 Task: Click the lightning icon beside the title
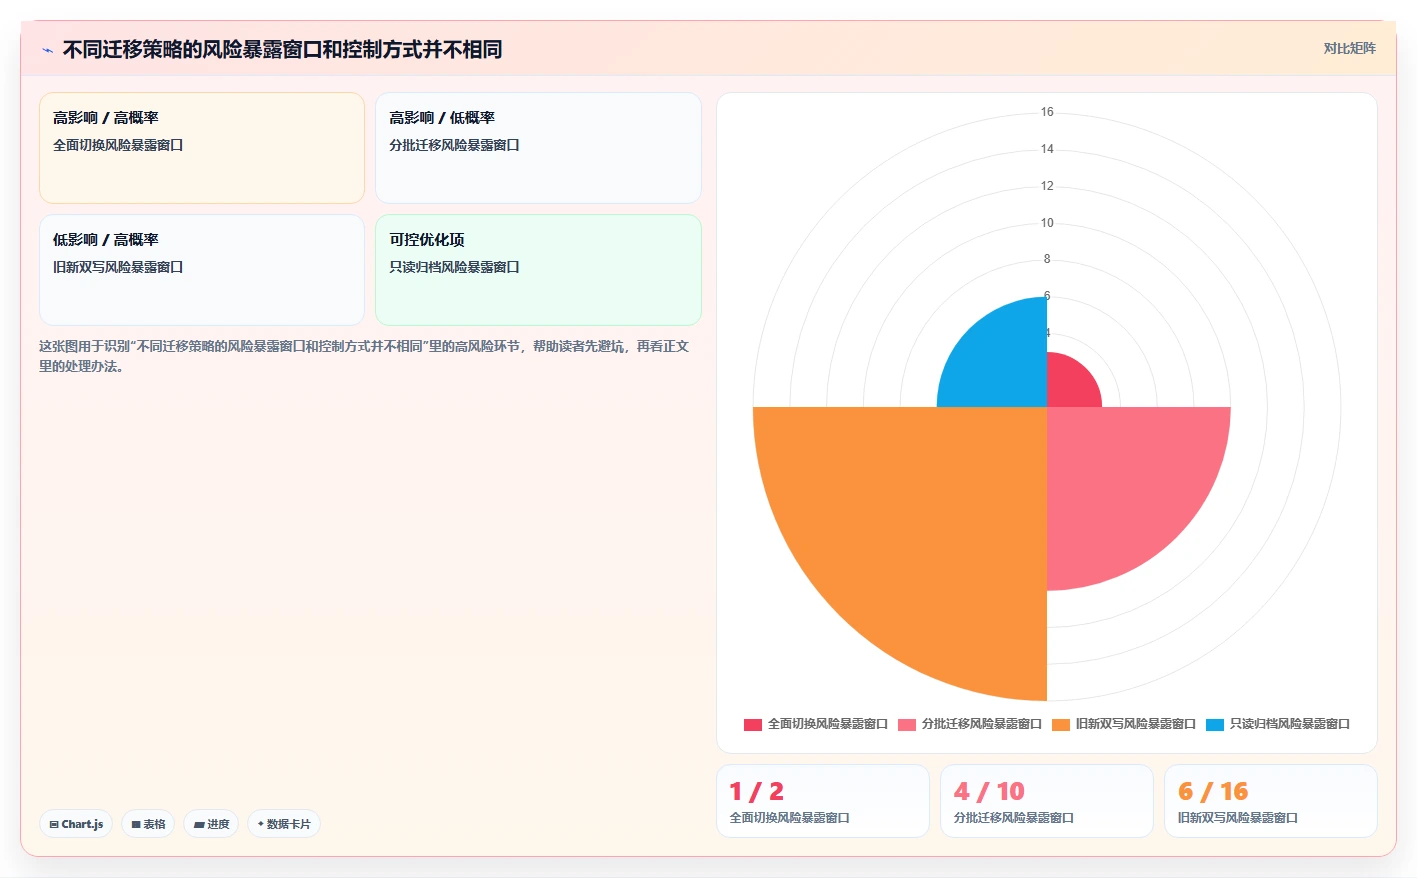click(x=47, y=50)
